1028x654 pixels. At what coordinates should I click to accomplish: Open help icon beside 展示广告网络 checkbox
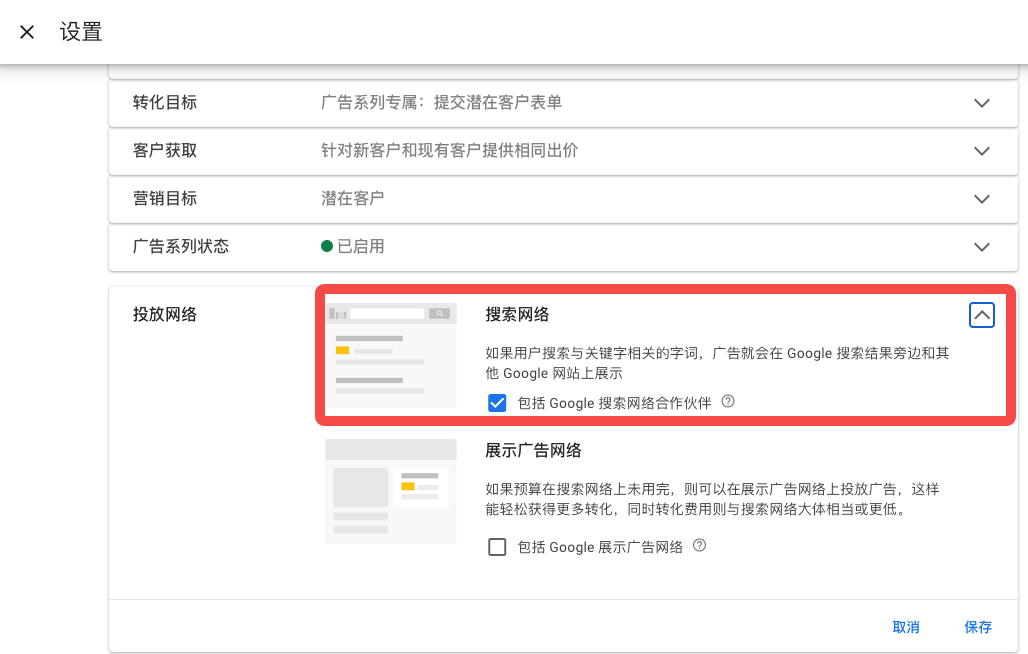(x=700, y=546)
